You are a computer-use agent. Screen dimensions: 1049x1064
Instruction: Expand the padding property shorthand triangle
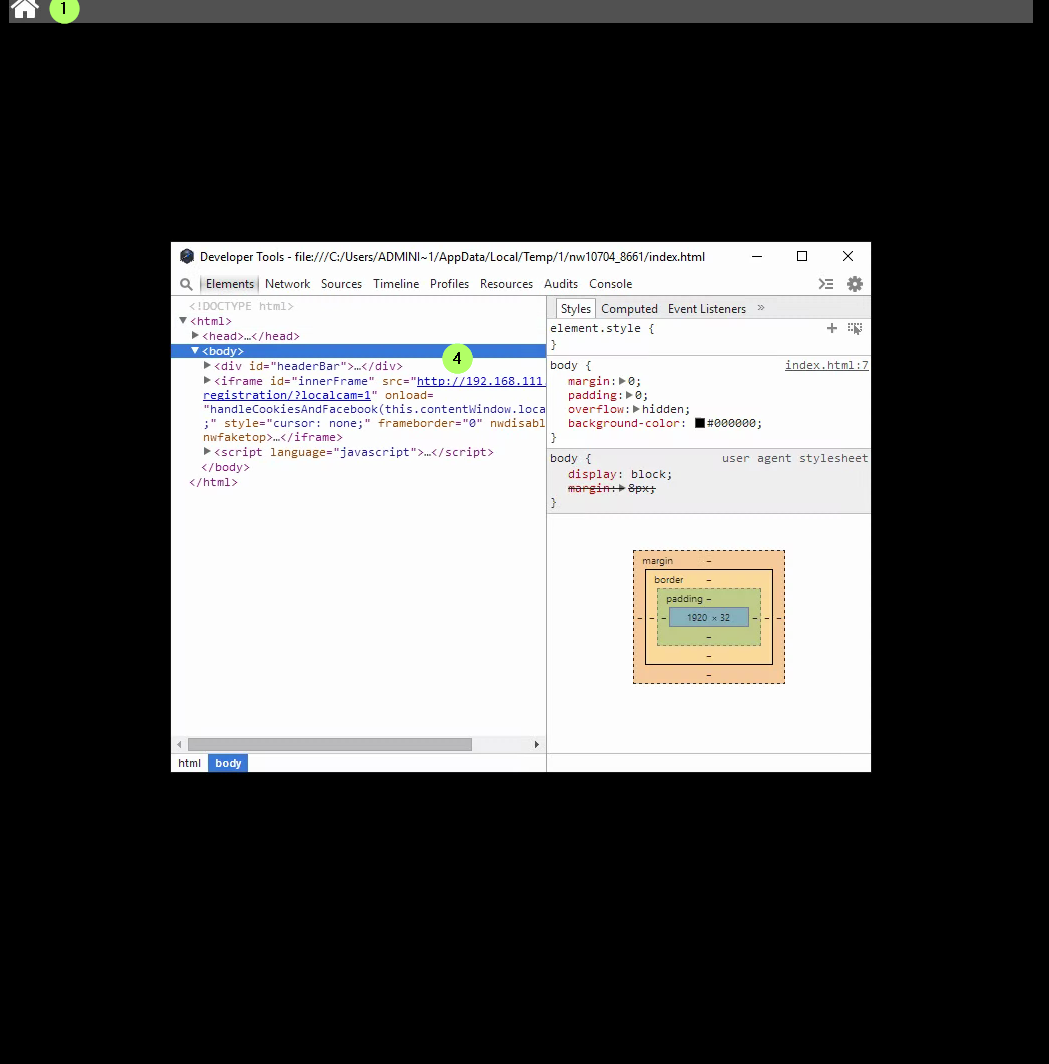pyautogui.click(x=629, y=395)
